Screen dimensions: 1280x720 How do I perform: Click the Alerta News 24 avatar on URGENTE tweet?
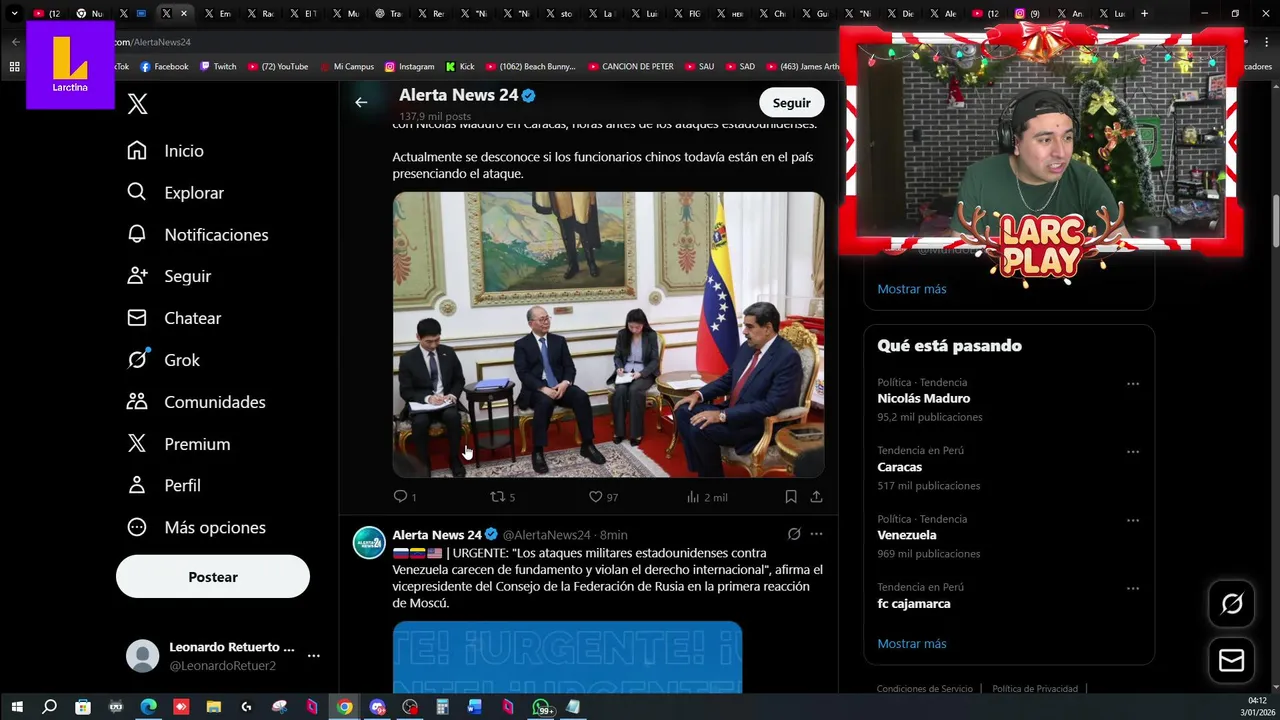369,542
